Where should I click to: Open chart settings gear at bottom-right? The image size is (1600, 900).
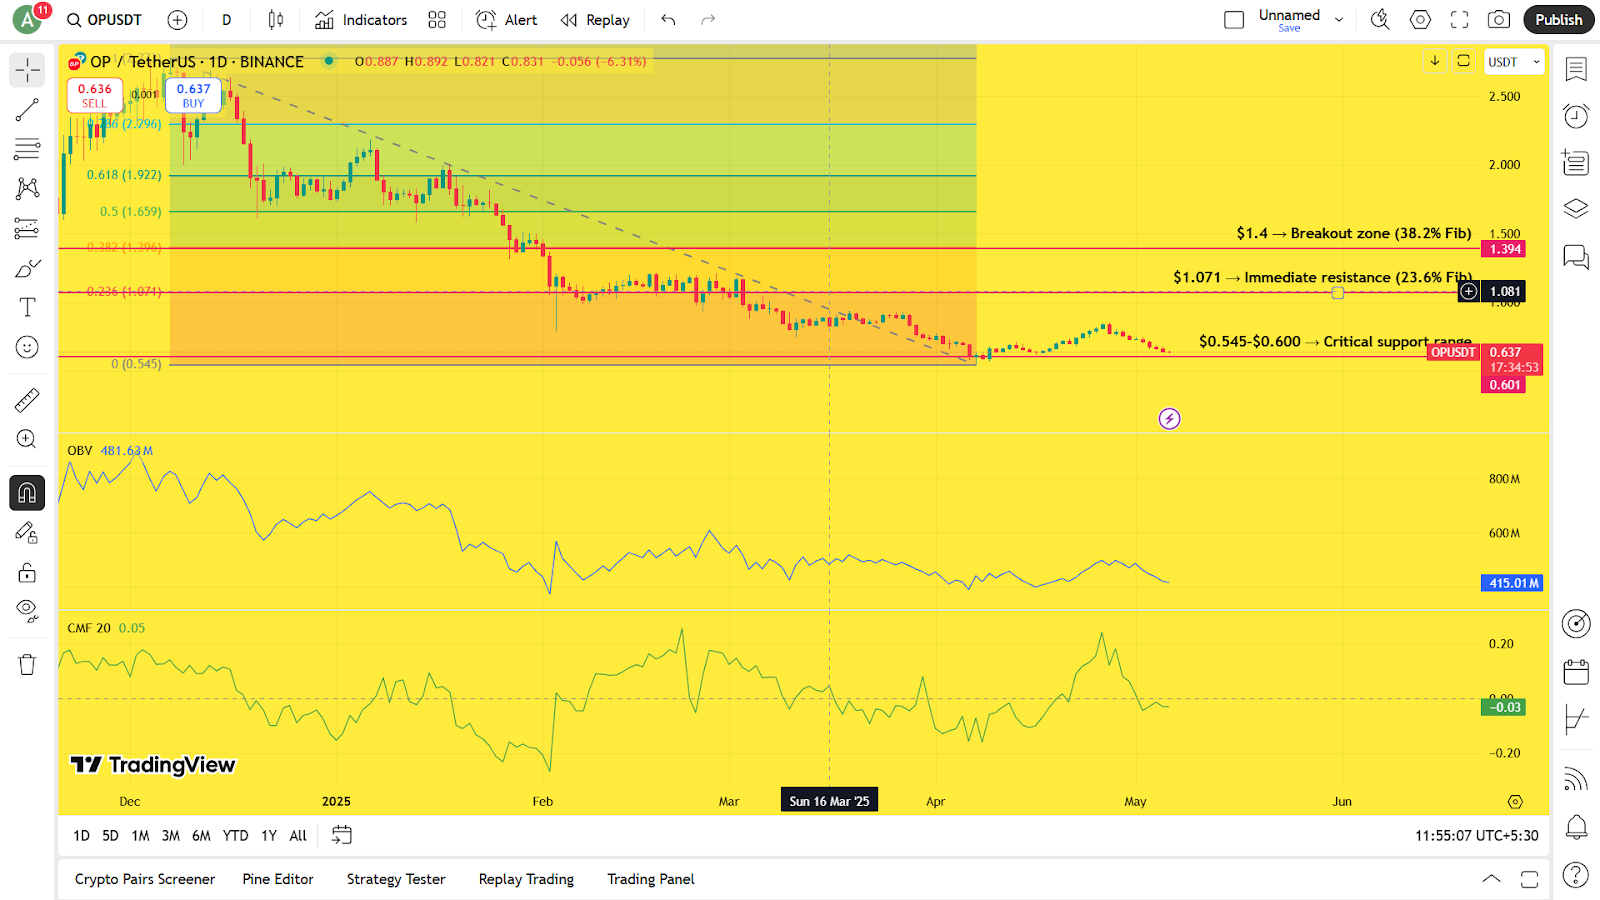click(x=1515, y=802)
